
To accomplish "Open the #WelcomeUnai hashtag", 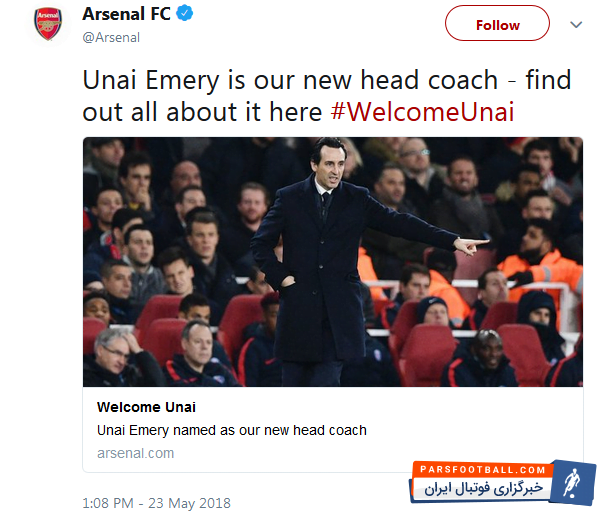I will pos(422,111).
